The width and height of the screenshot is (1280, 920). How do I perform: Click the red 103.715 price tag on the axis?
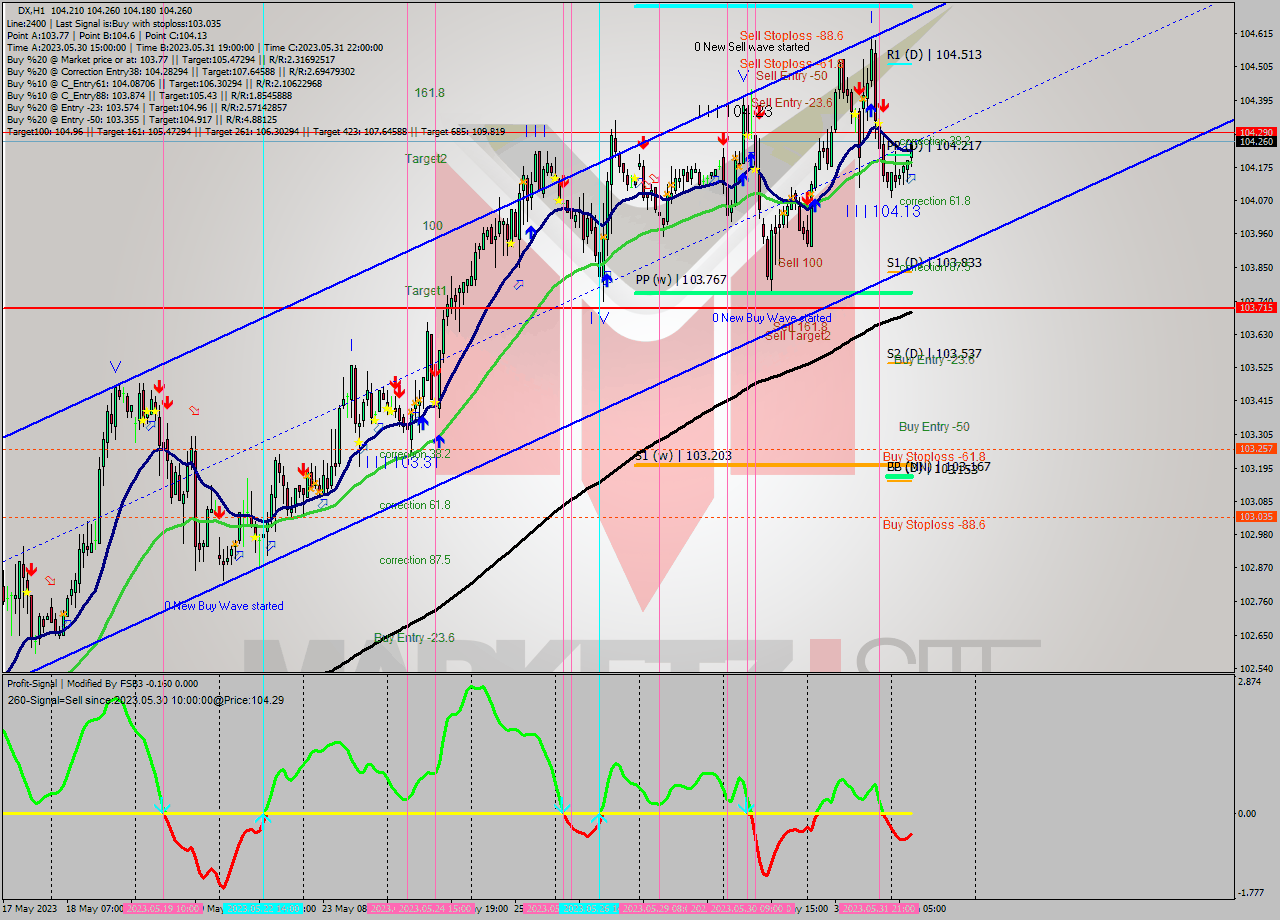pyautogui.click(x=1256, y=308)
